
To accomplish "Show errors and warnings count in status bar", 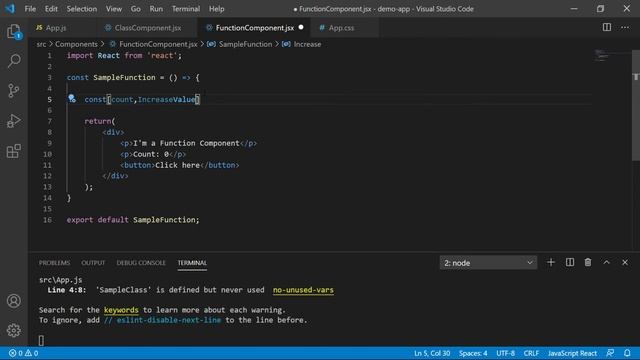I will pos(23,353).
